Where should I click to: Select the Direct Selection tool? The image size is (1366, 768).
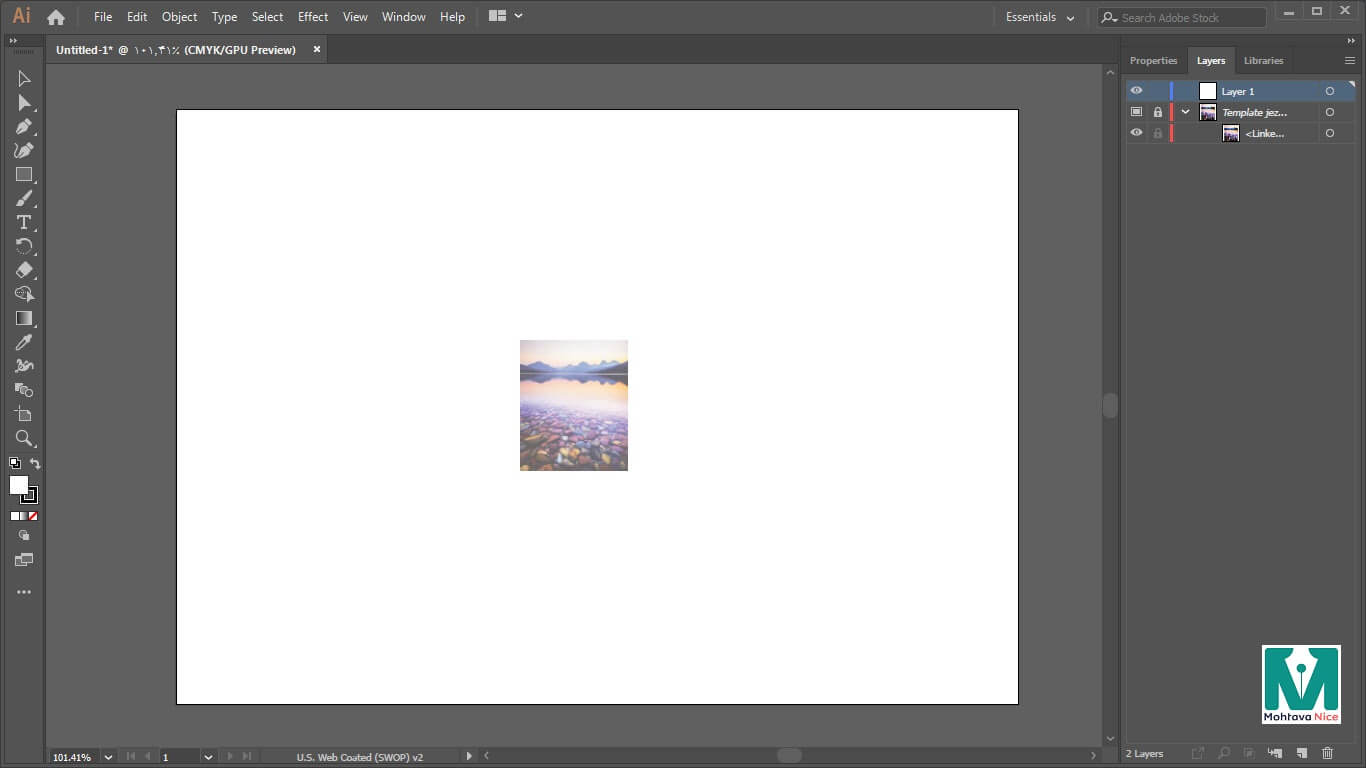(24, 103)
